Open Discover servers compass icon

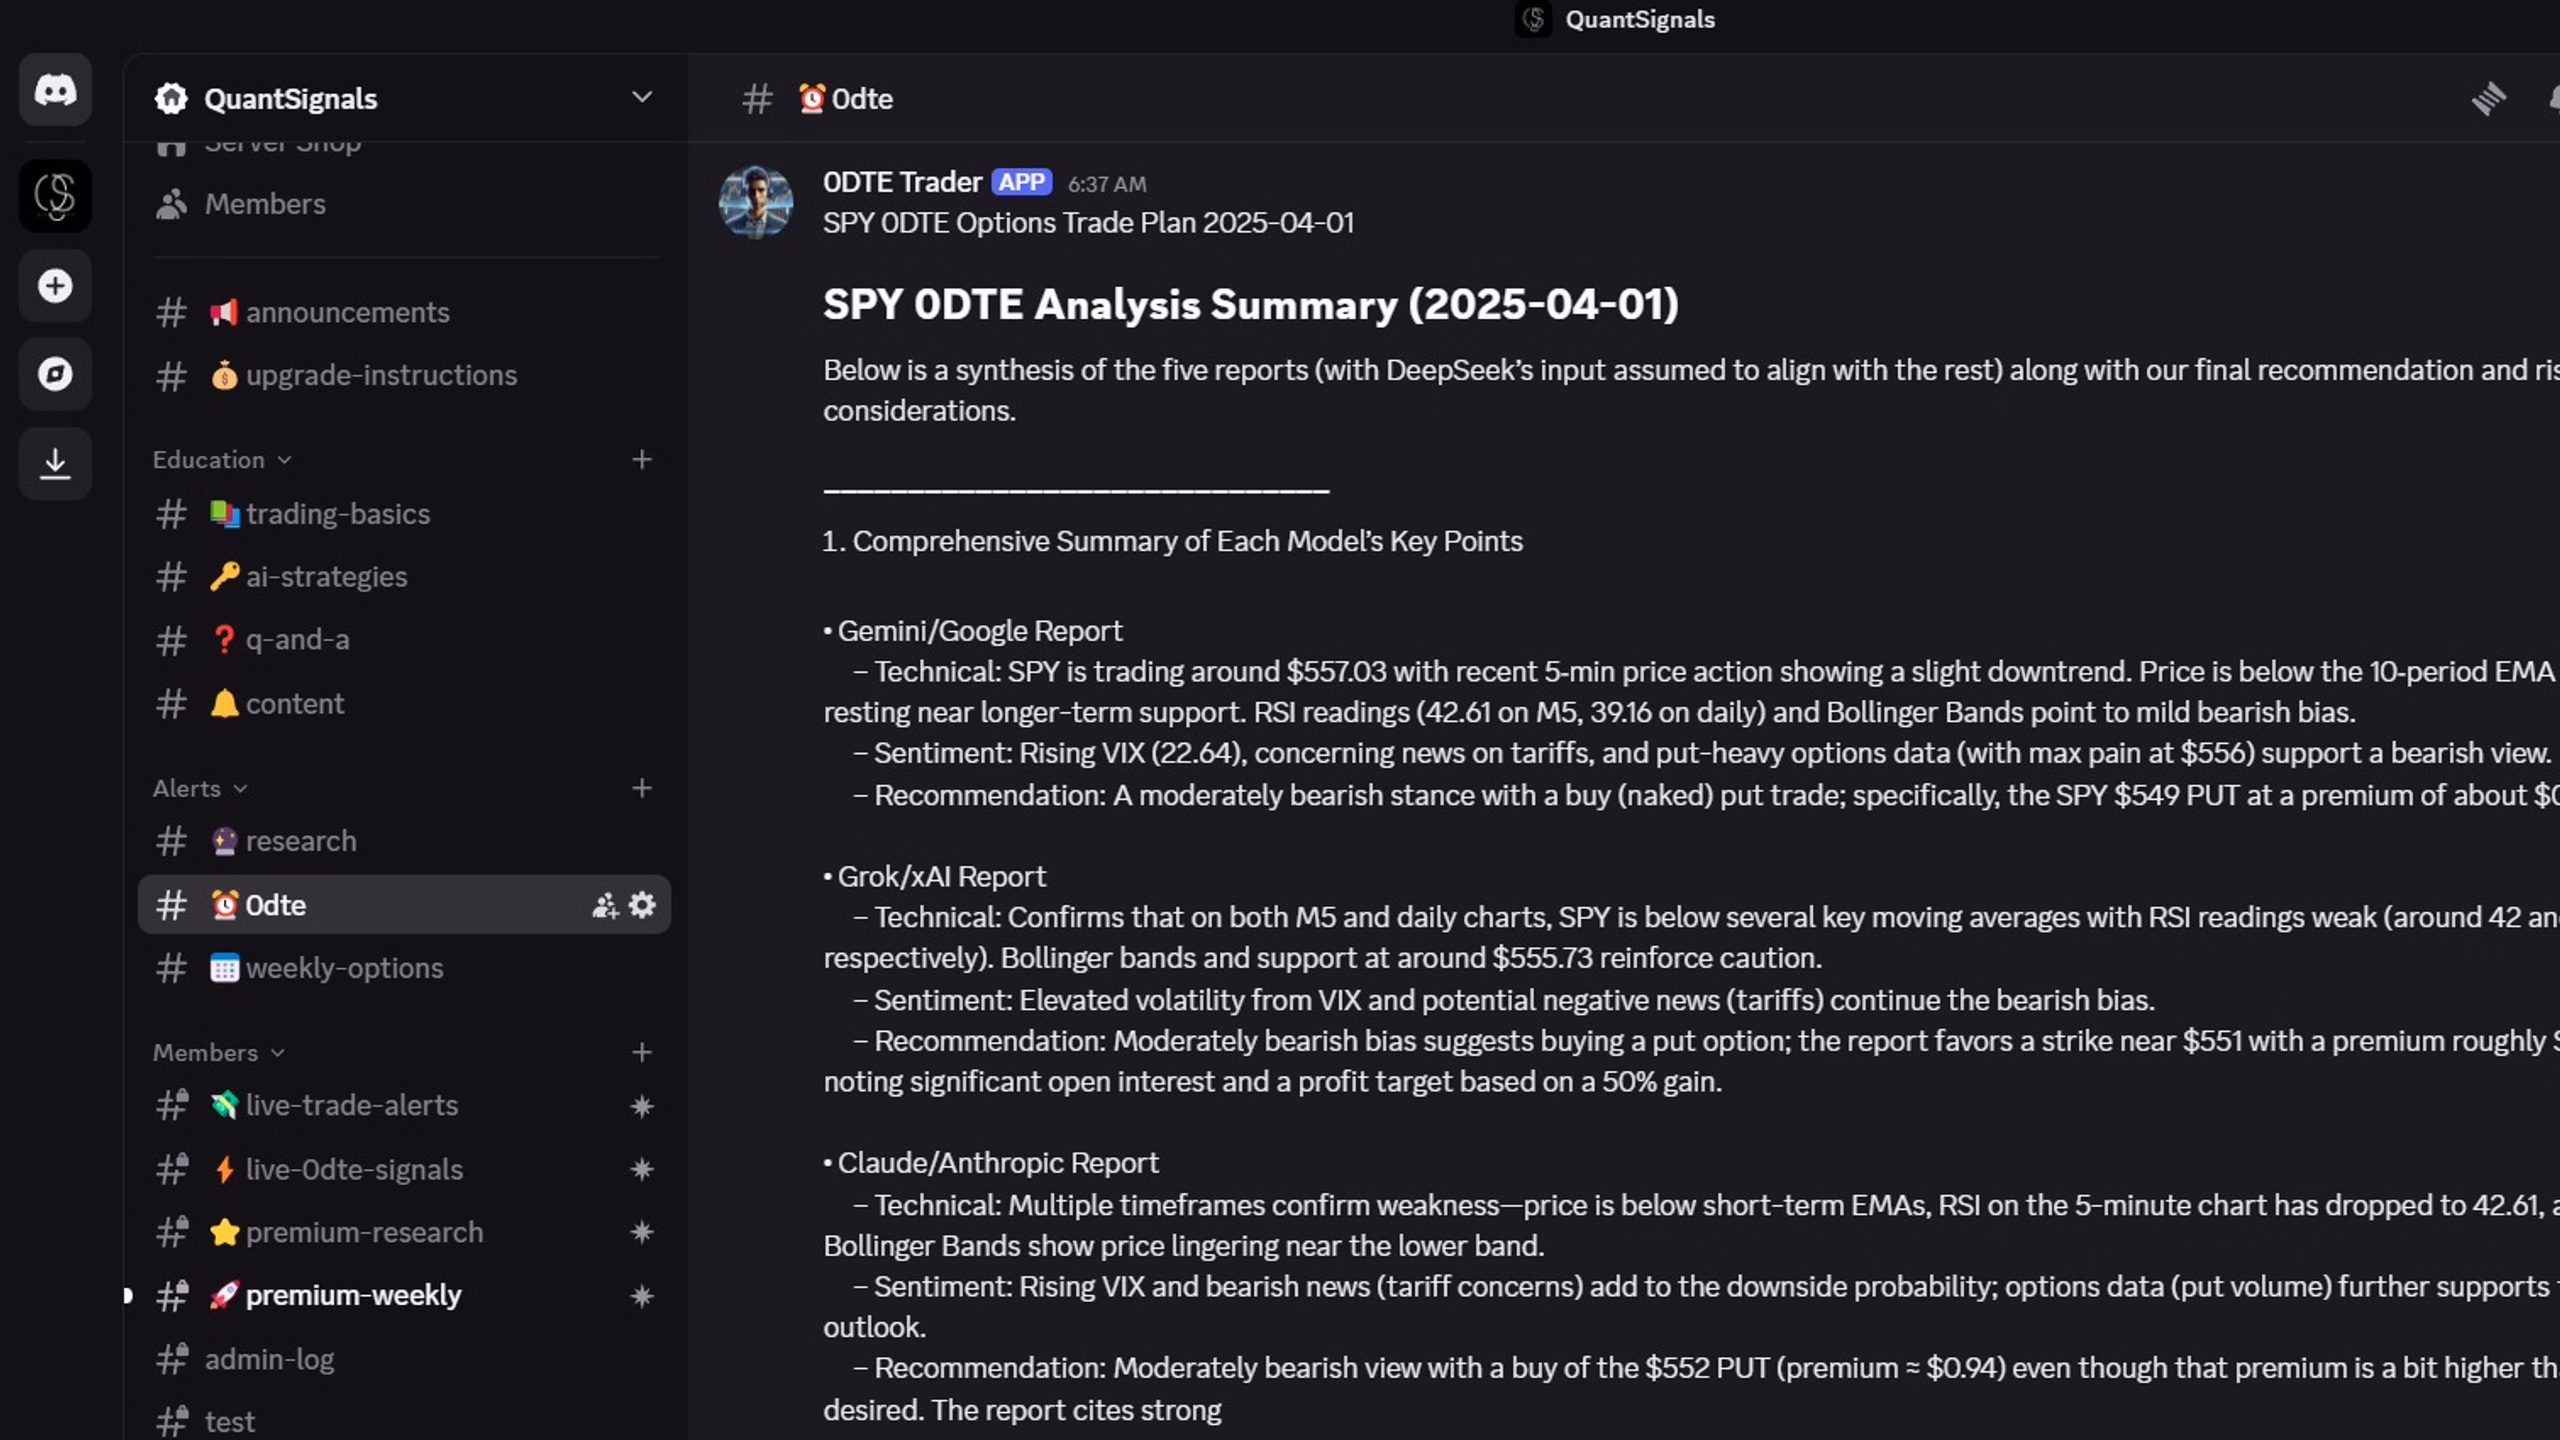(55, 374)
